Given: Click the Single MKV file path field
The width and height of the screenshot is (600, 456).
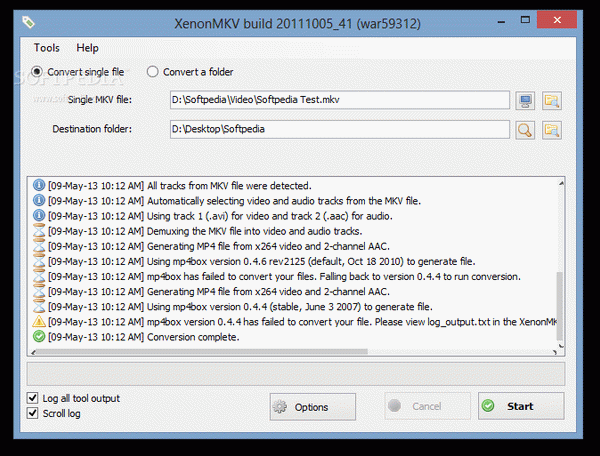Looking at the screenshot, I should pos(340,100).
